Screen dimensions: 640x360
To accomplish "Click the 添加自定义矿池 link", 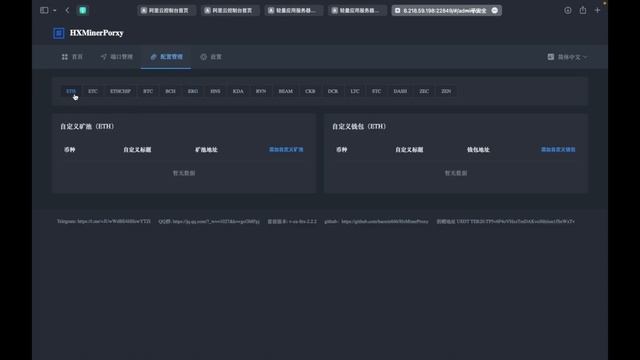I will pyautogui.click(x=286, y=150).
